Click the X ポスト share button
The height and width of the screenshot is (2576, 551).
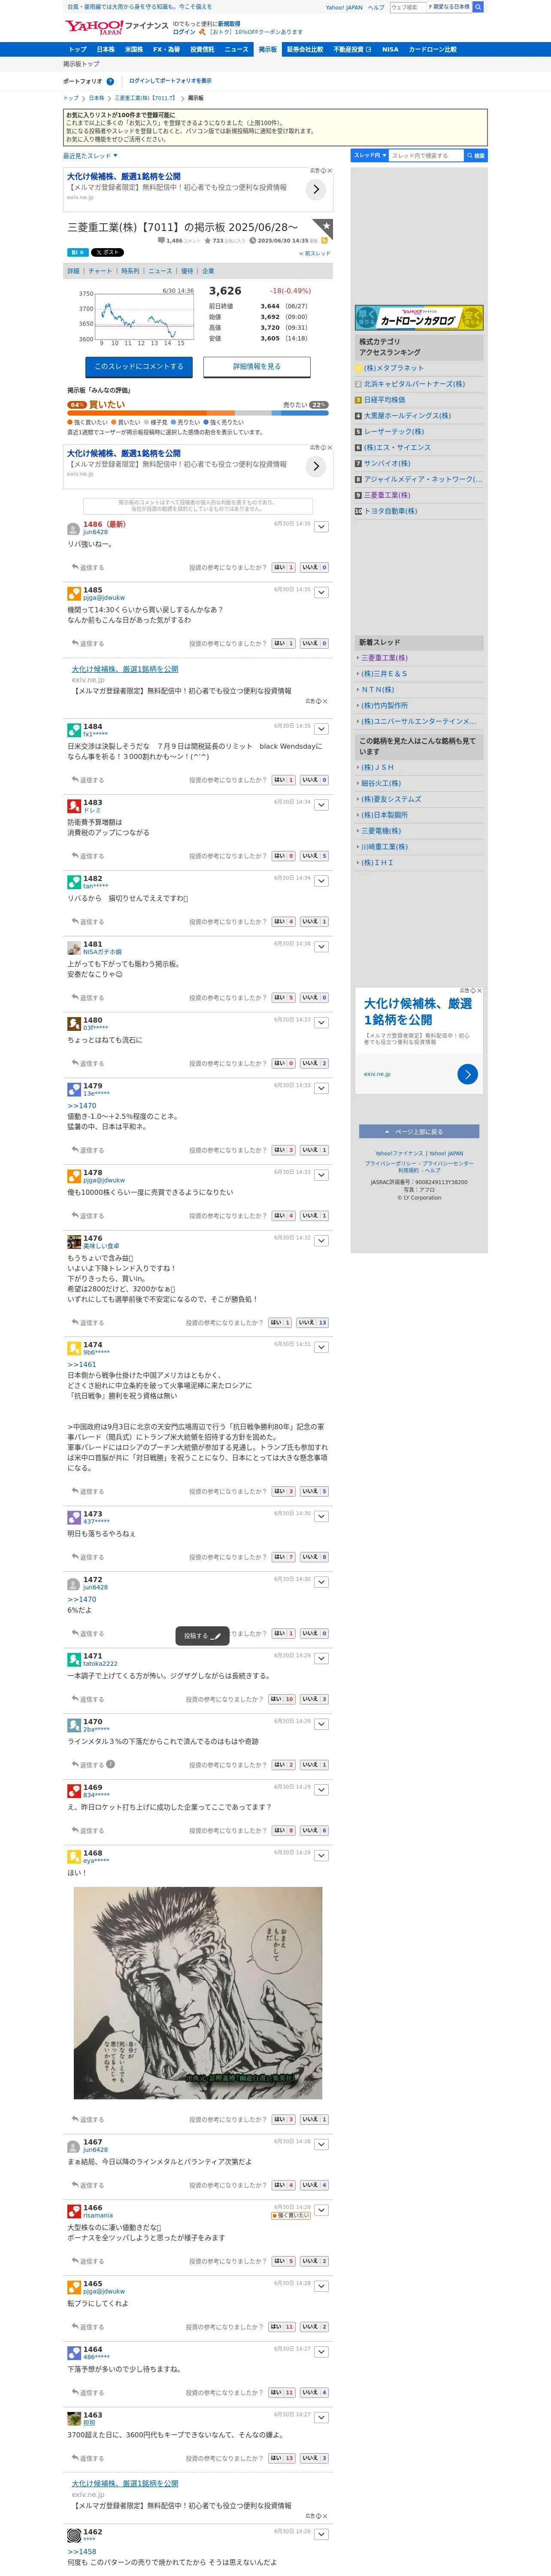pyautogui.click(x=107, y=252)
